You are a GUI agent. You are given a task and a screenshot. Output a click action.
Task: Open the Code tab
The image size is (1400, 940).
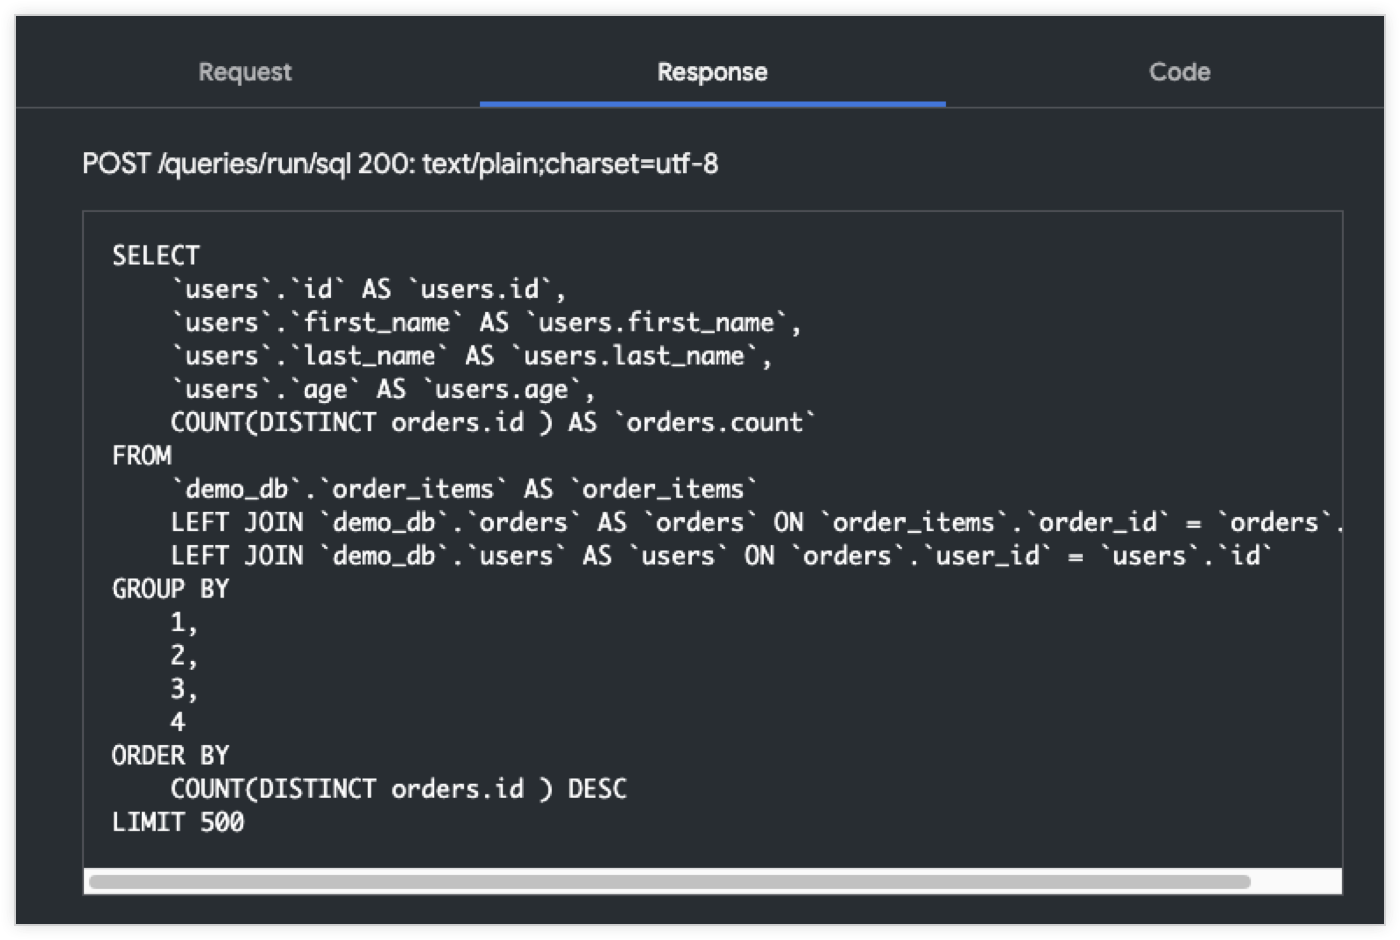click(1179, 72)
